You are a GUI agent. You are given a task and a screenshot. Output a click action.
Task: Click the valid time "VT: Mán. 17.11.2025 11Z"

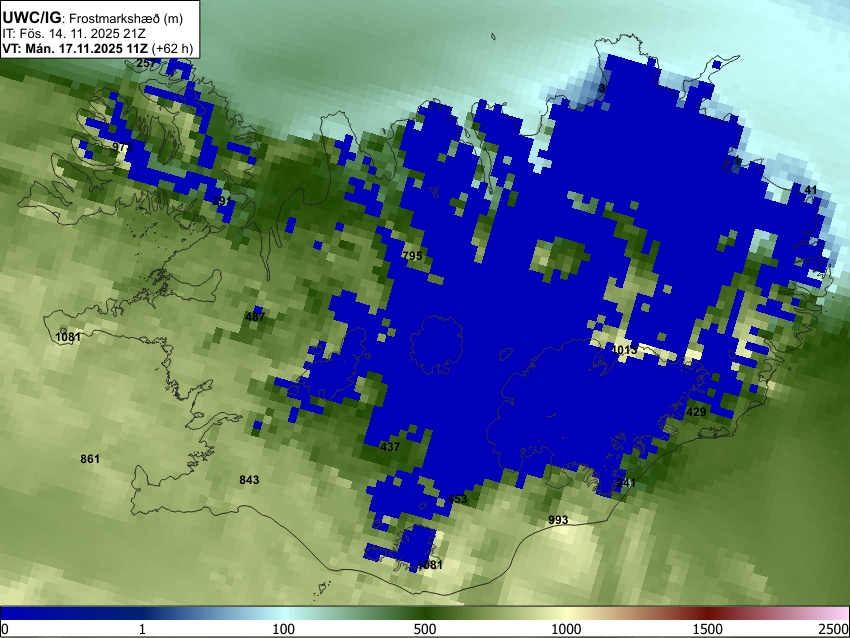coord(75,48)
